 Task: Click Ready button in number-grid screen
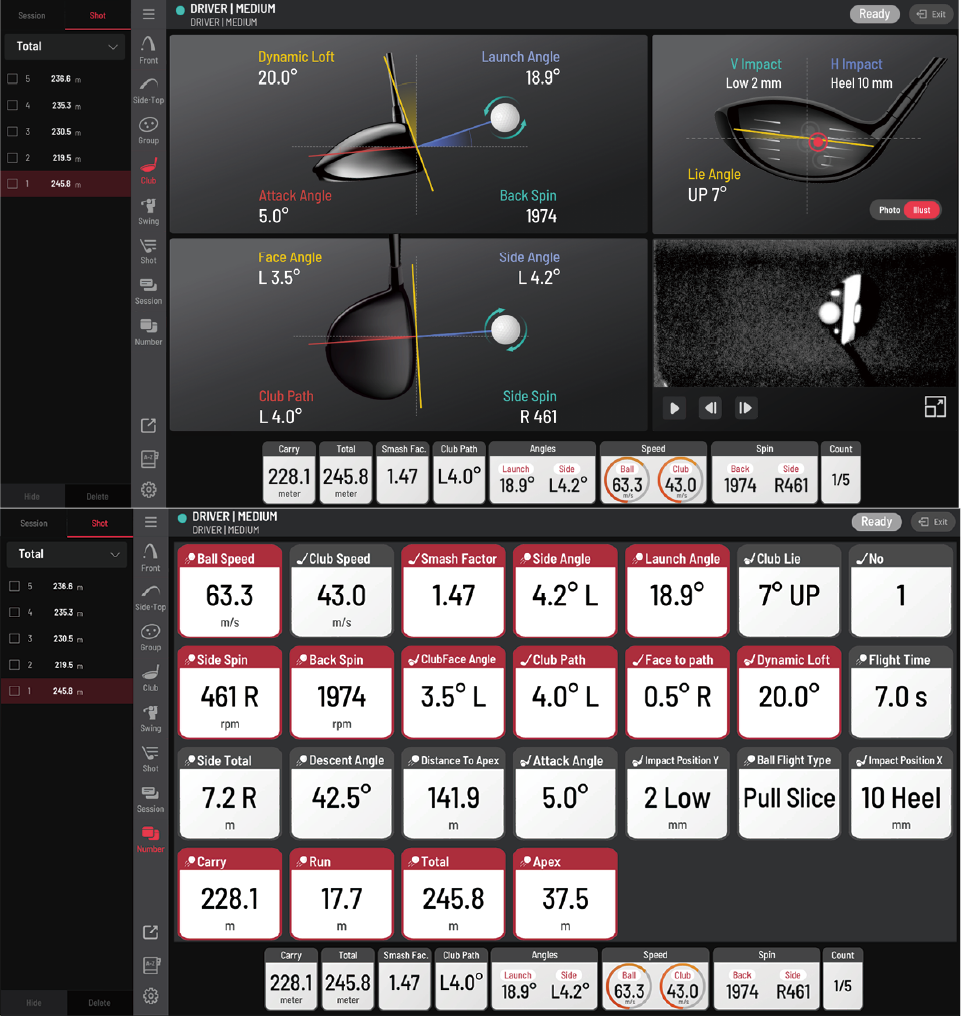pyautogui.click(x=876, y=521)
